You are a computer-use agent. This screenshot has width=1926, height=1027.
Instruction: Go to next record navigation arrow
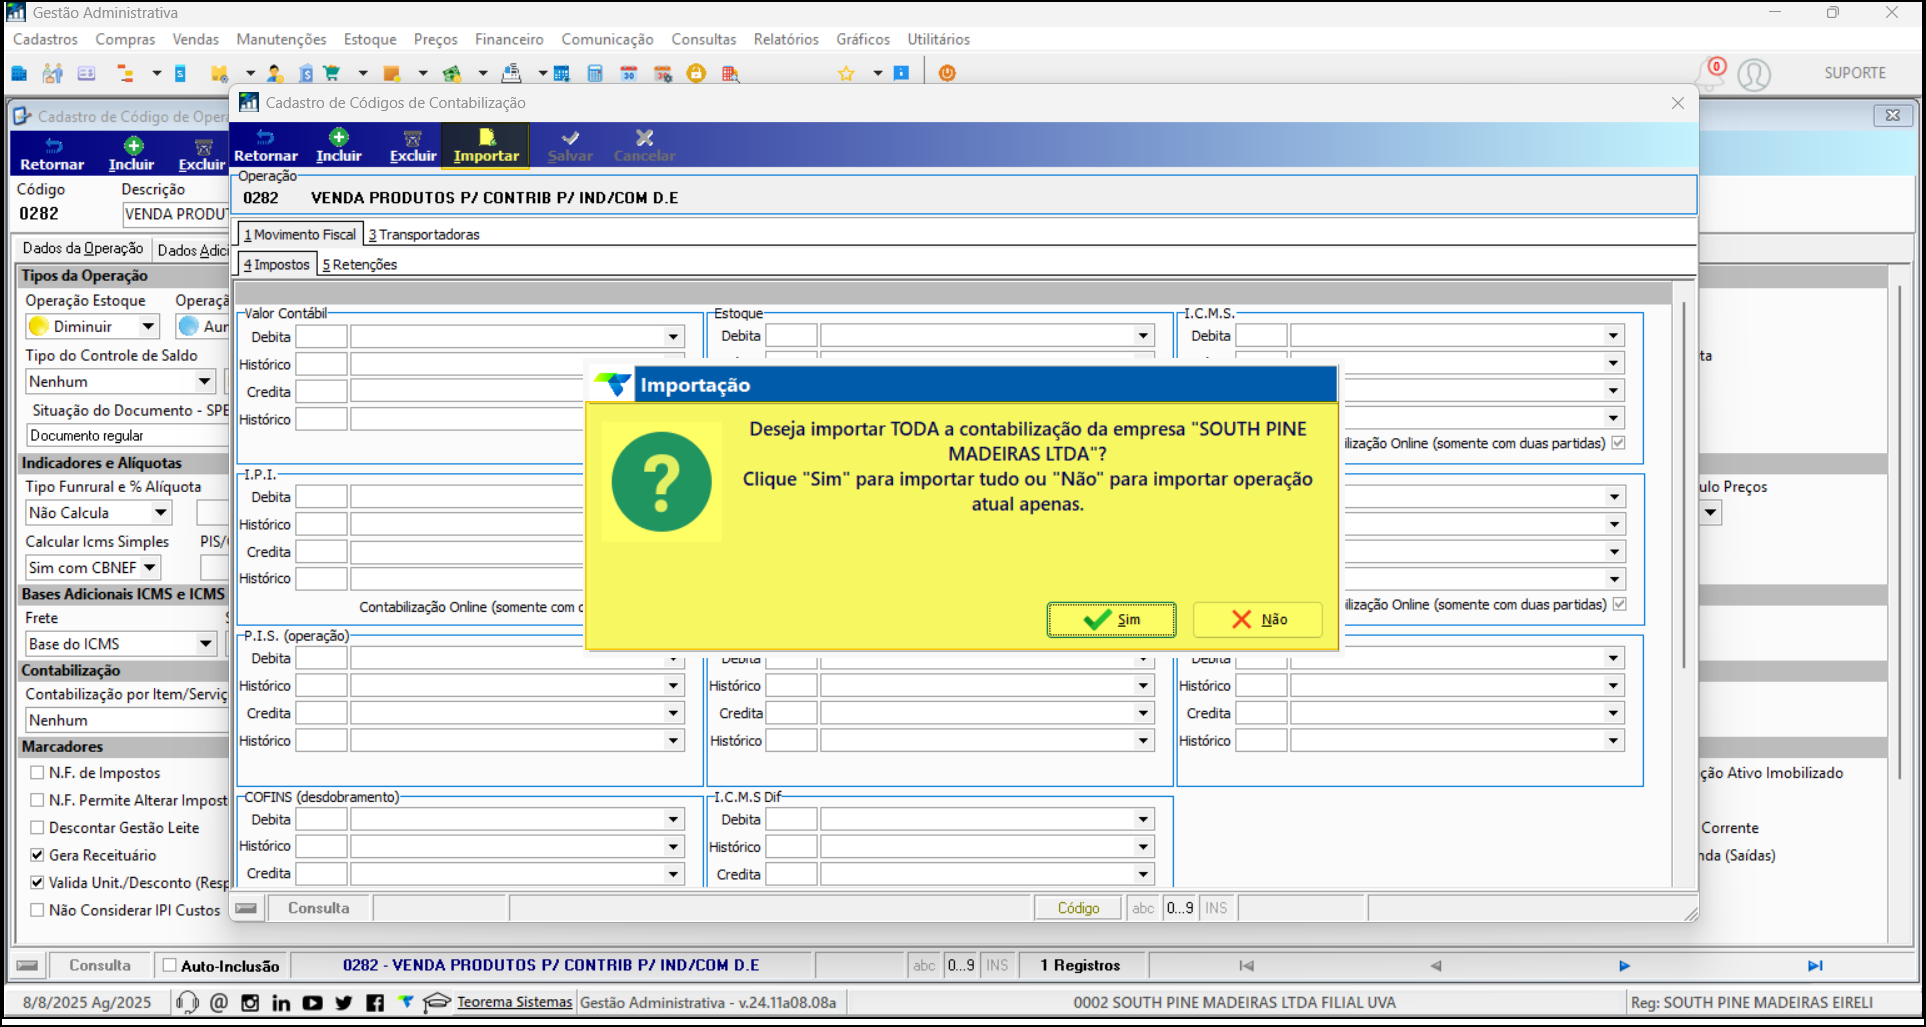1624,965
